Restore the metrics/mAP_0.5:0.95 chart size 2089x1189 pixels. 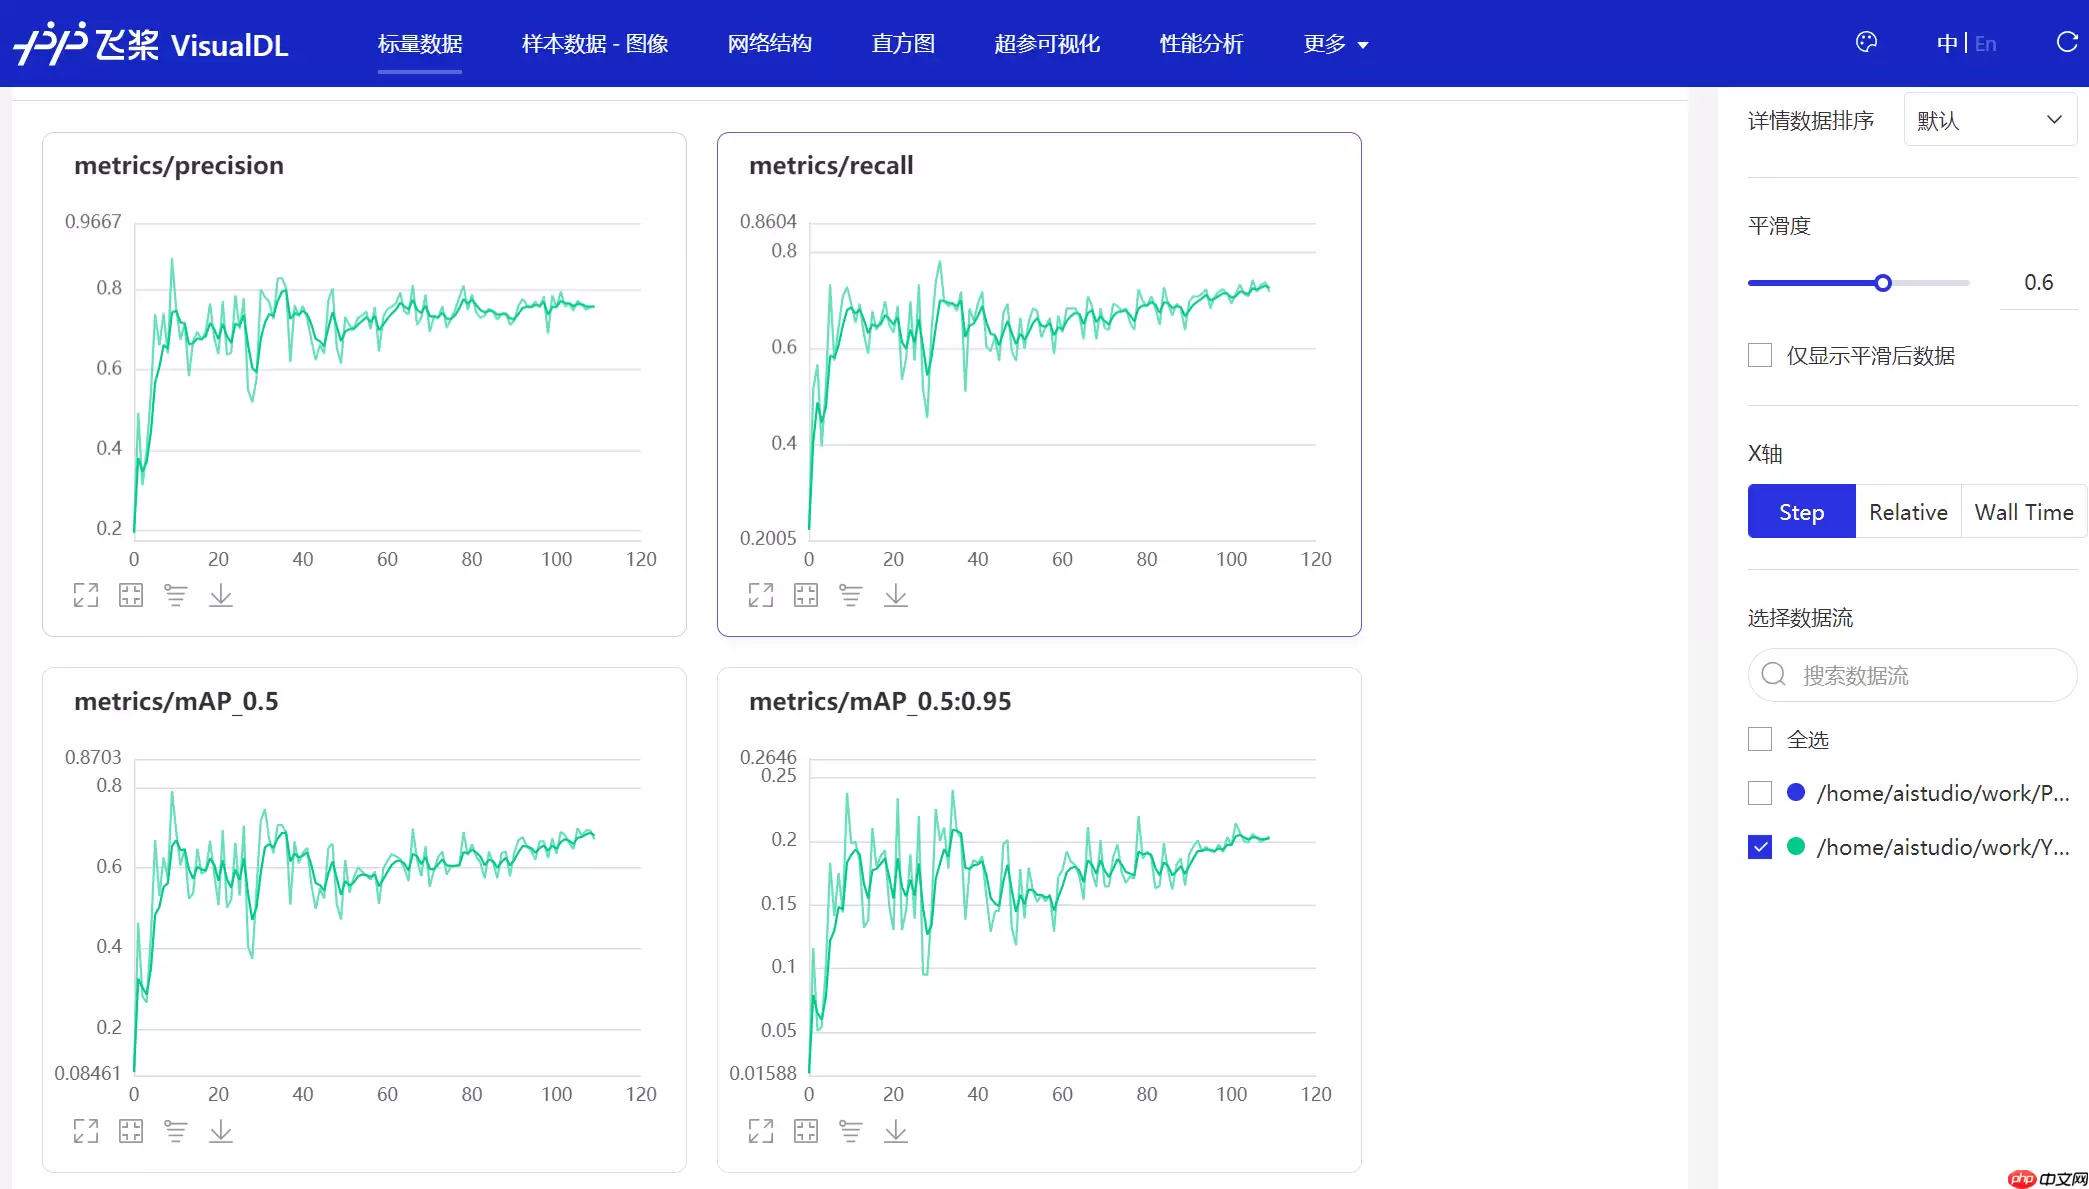click(806, 1131)
